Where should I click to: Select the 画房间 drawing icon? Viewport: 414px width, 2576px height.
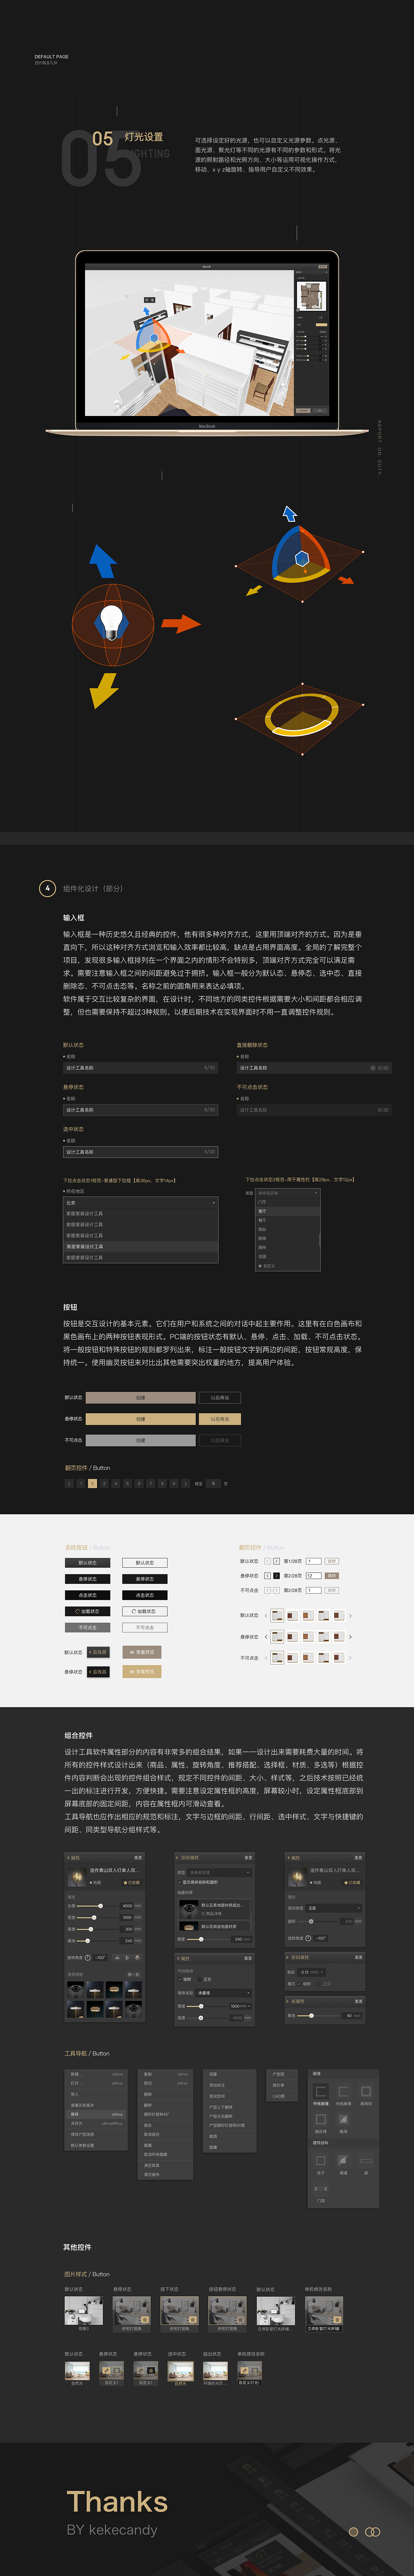pos(366,2092)
